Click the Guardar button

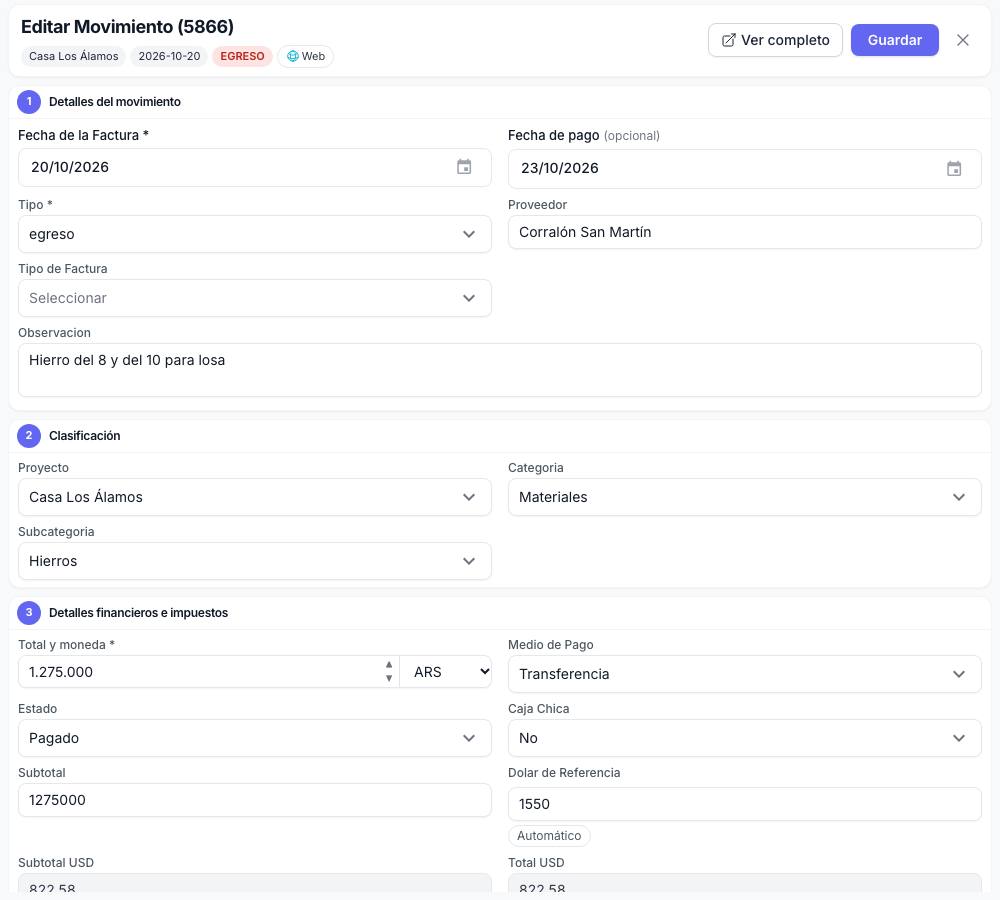click(894, 40)
